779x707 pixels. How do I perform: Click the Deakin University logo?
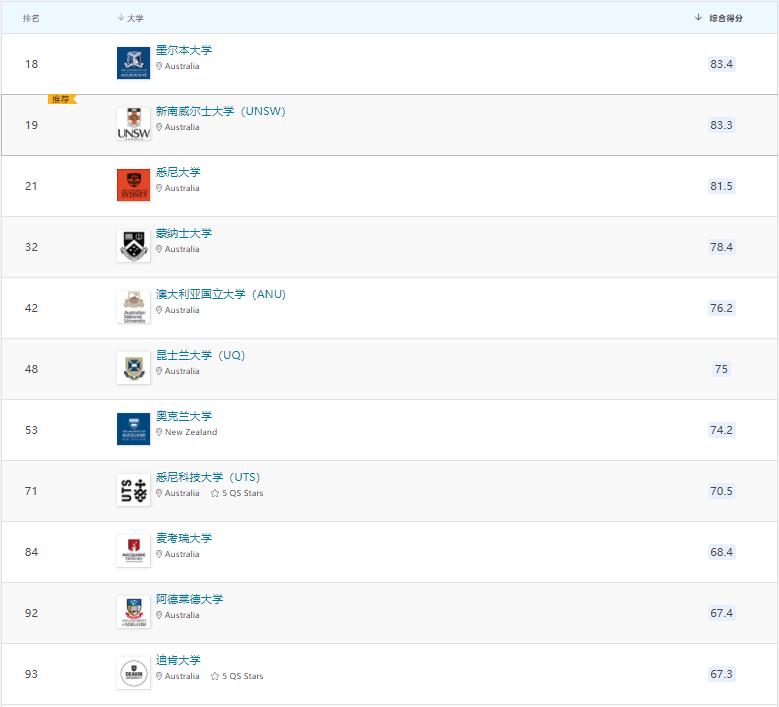133,673
